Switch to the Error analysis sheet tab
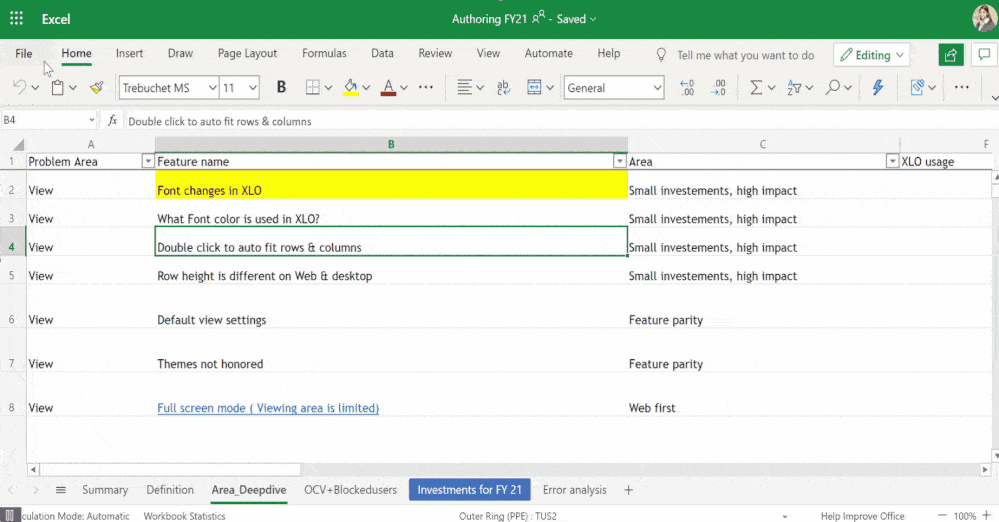 click(x=574, y=490)
